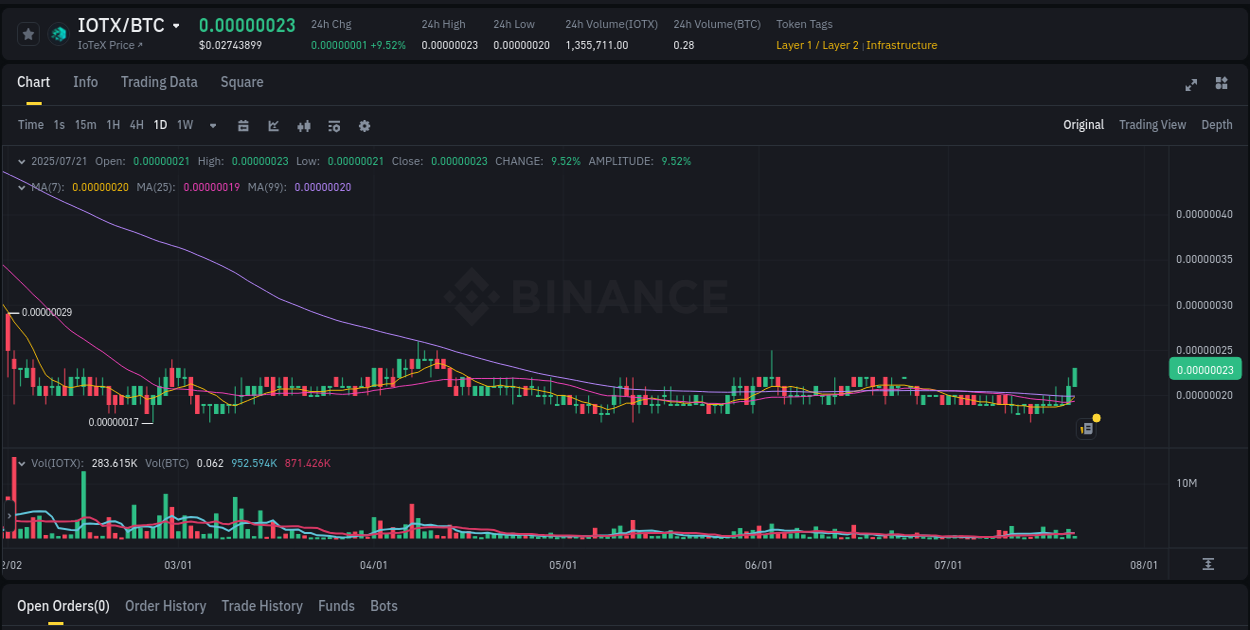Screen dimensions: 1250x630
Task: Open the extra timeframes dropdown arrow
Action: (x=212, y=125)
